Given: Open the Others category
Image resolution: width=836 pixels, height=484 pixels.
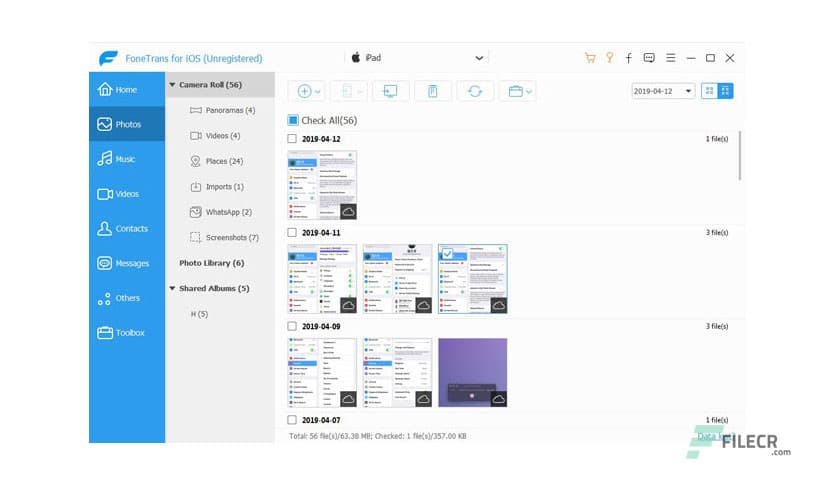Looking at the screenshot, I should [x=126, y=298].
